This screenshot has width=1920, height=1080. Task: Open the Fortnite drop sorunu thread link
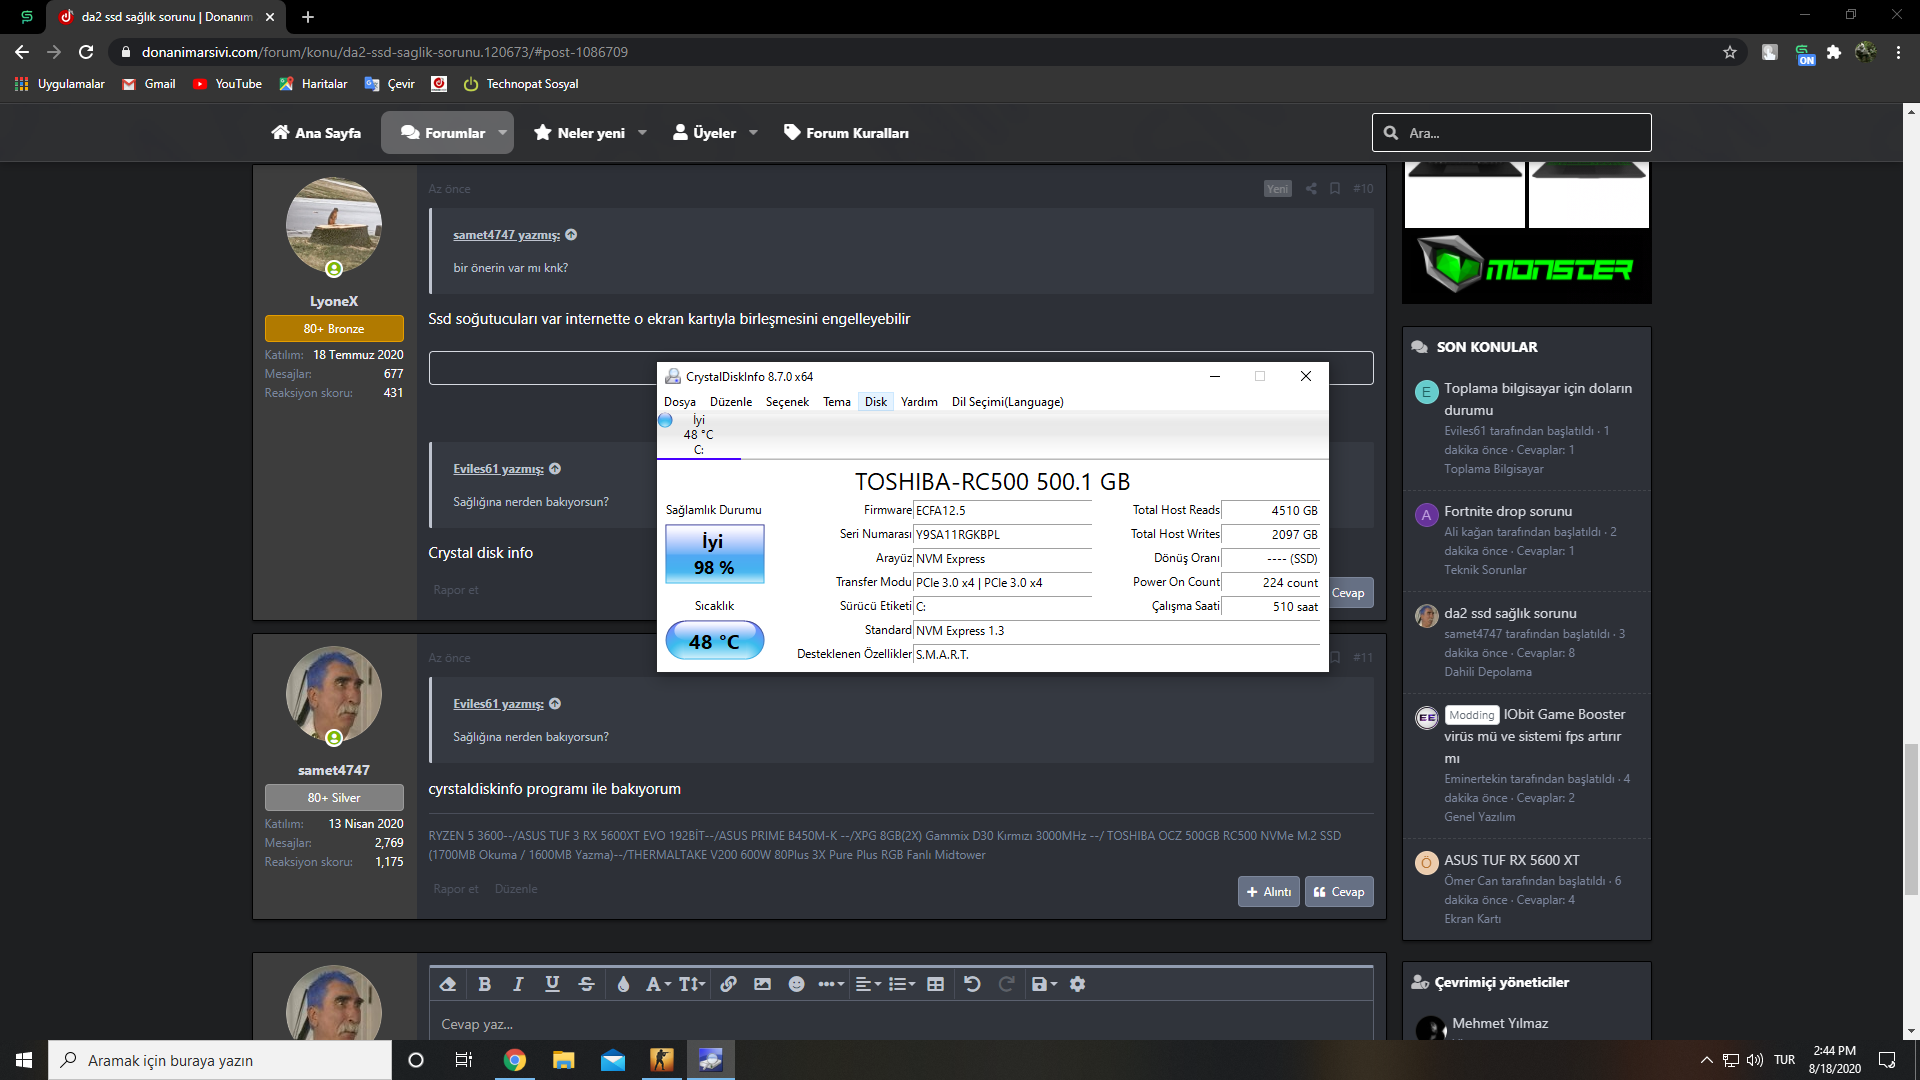point(1507,511)
